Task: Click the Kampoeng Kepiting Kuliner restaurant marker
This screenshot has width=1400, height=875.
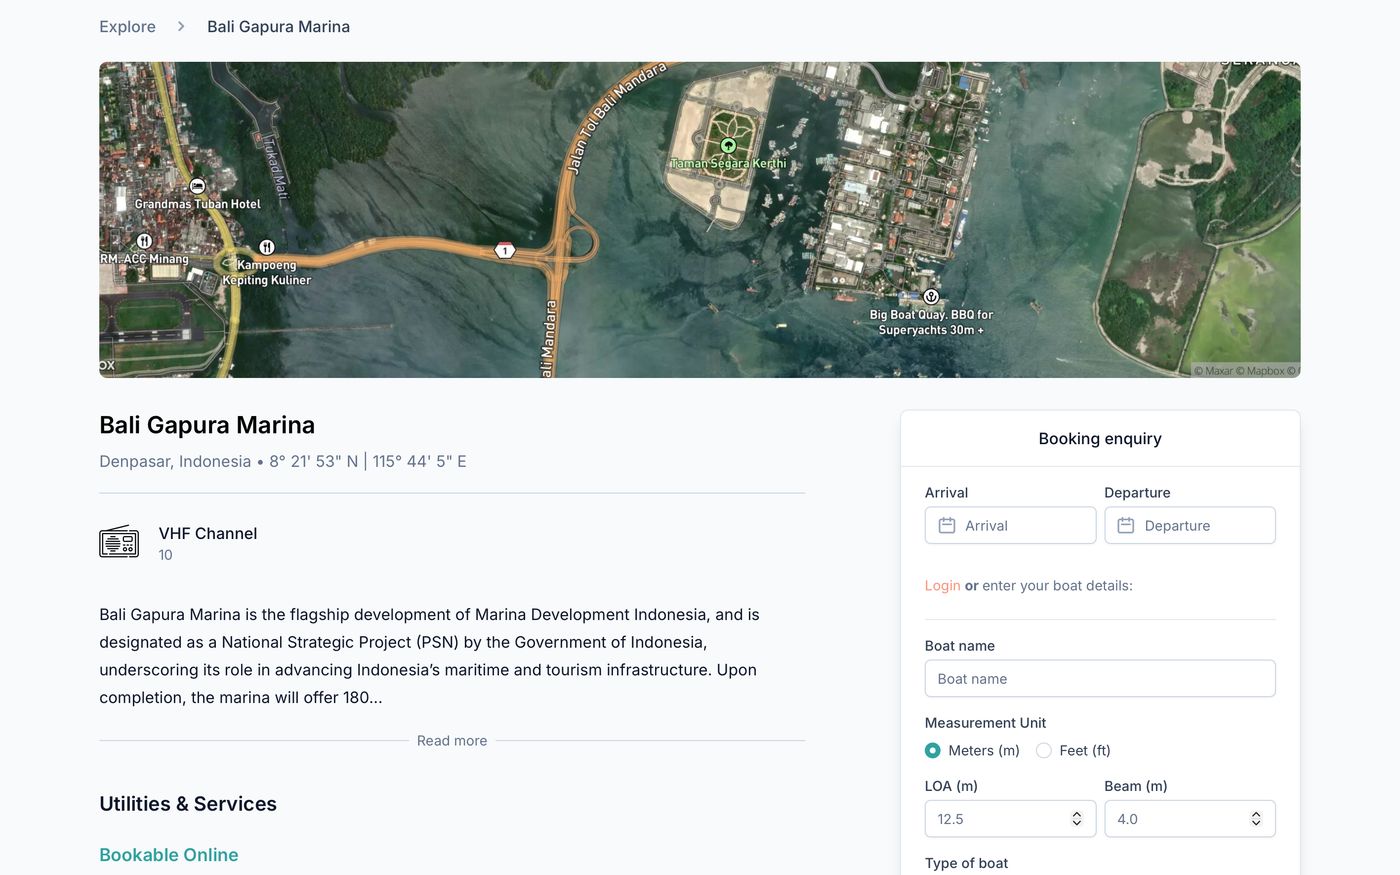Action: (x=266, y=247)
